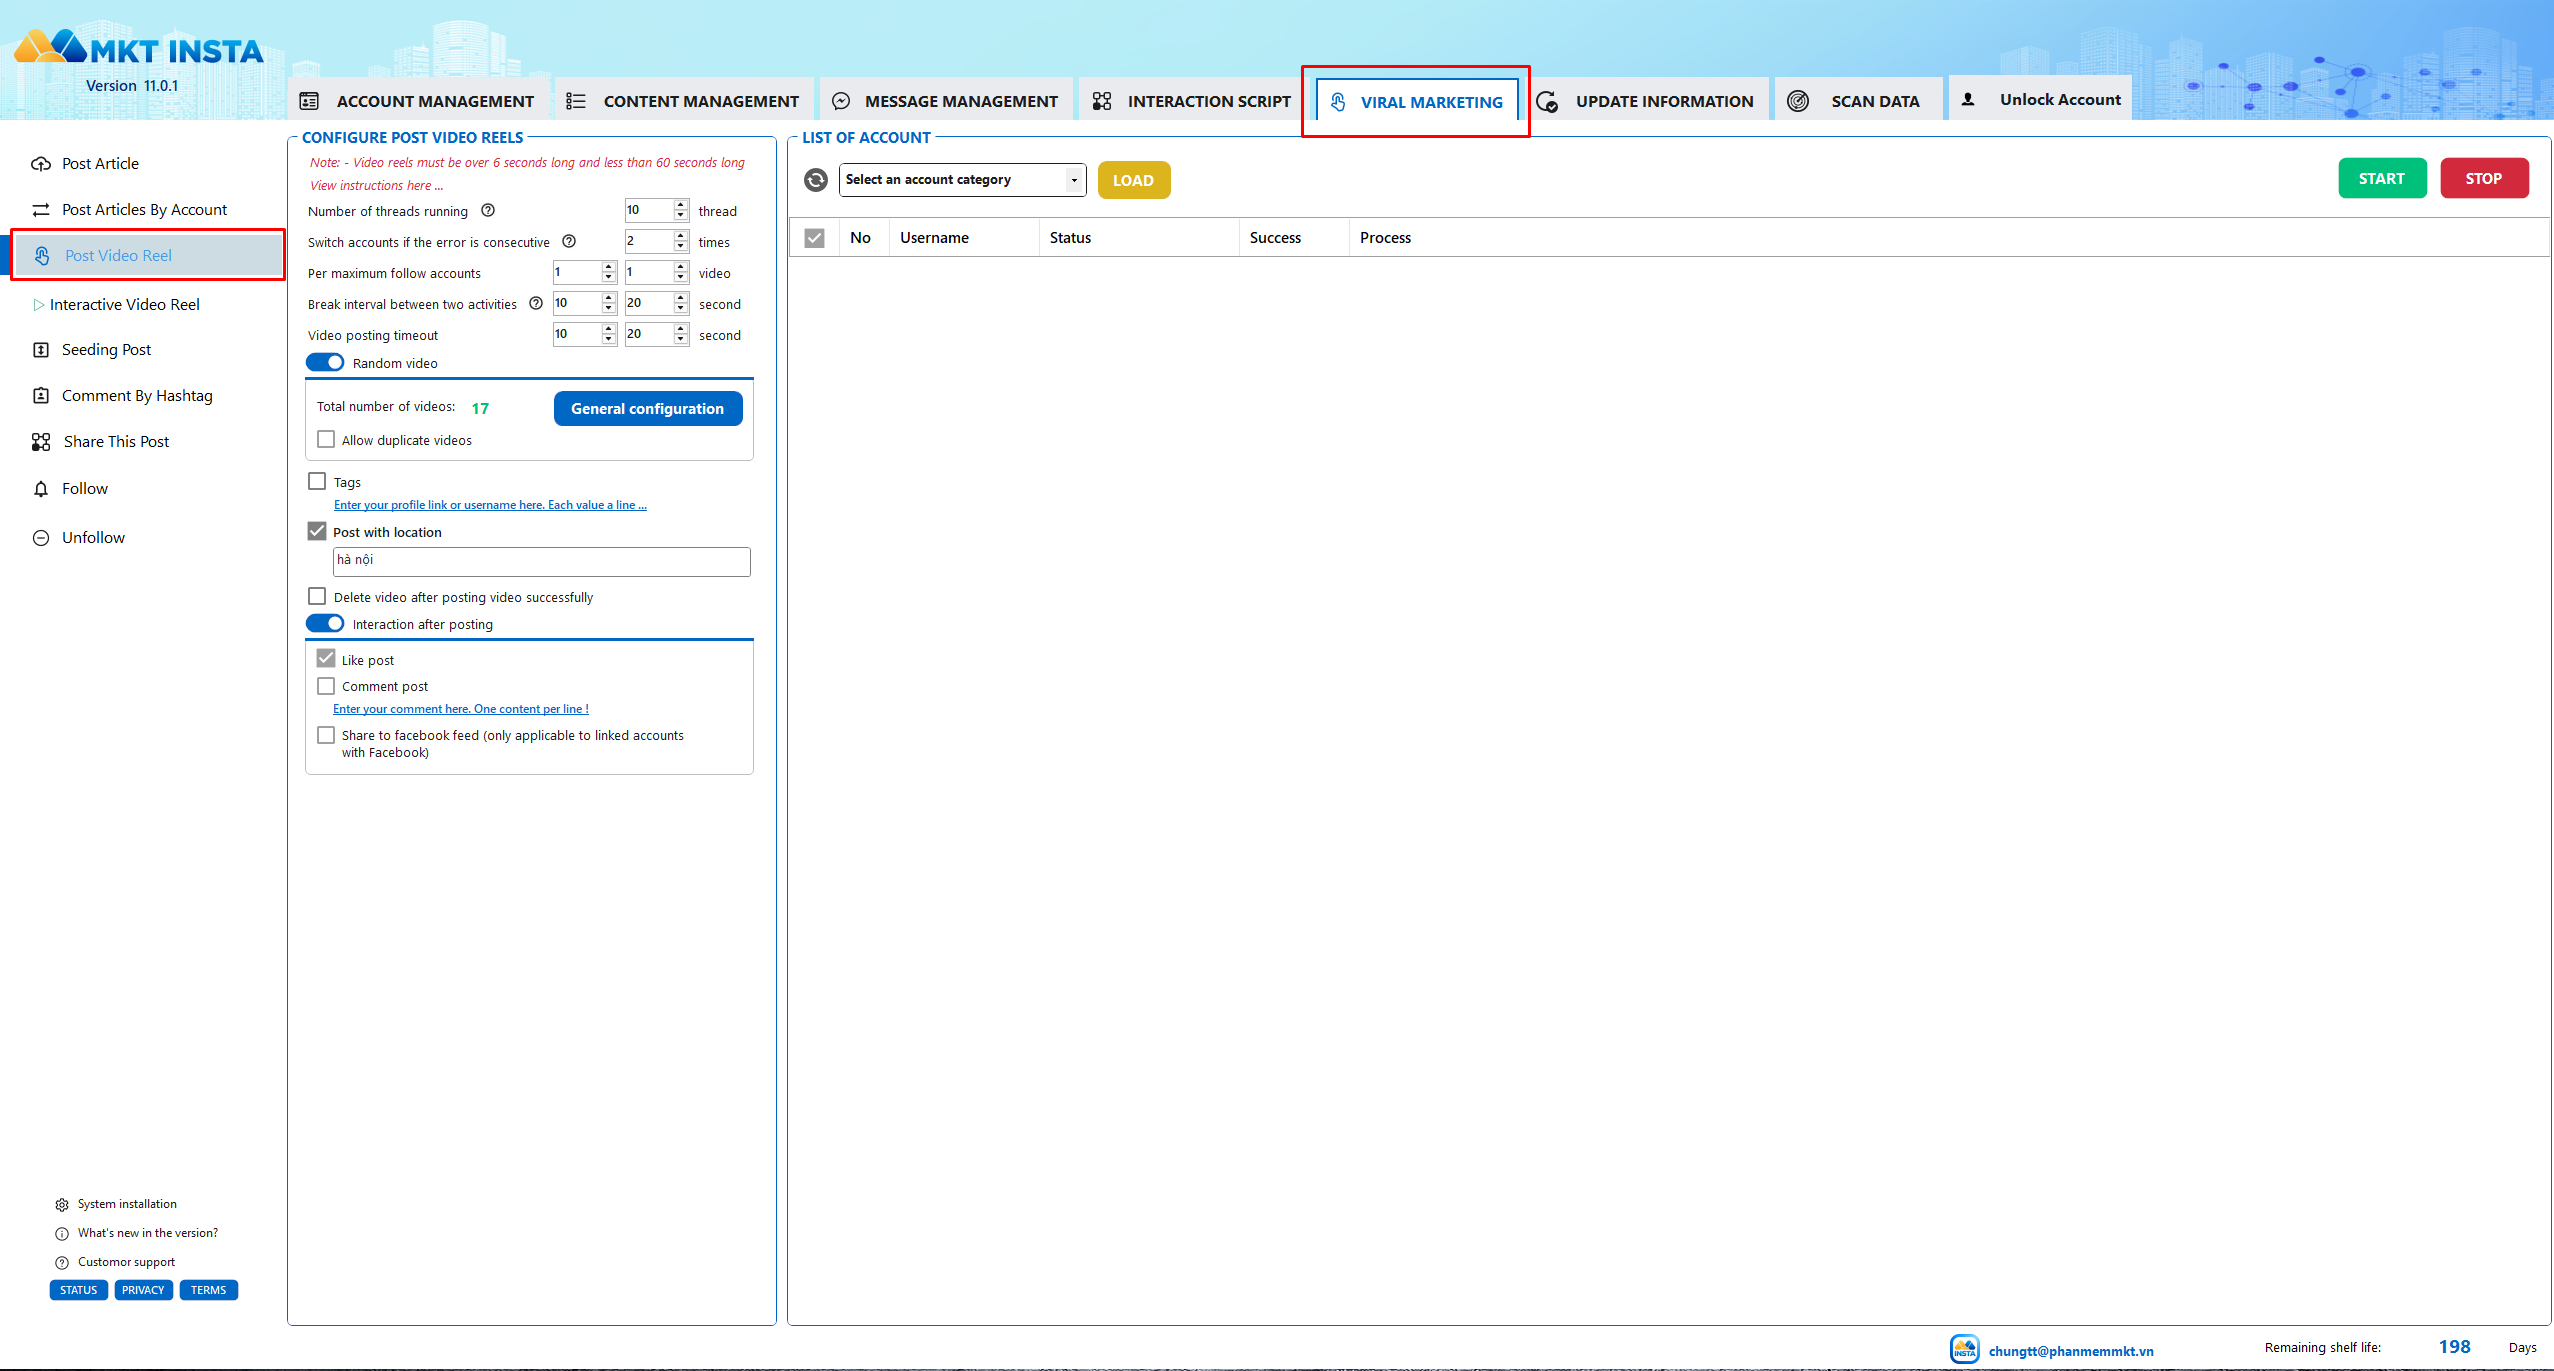
Task: Click the Interaction Script icon
Action: pos(1102,101)
